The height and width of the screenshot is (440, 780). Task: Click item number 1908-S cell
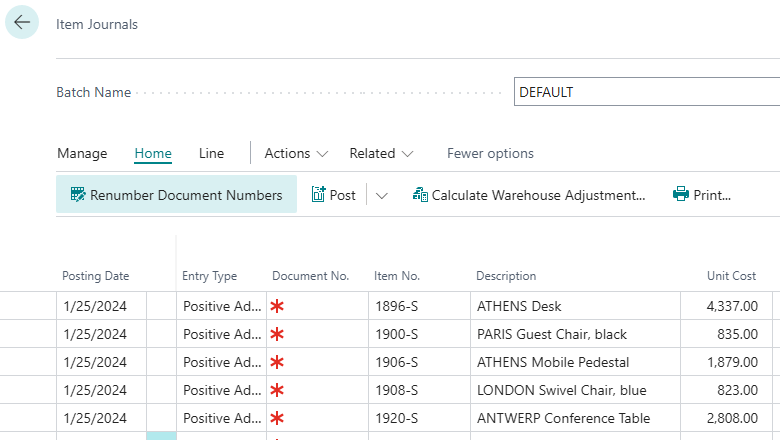point(396,390)
